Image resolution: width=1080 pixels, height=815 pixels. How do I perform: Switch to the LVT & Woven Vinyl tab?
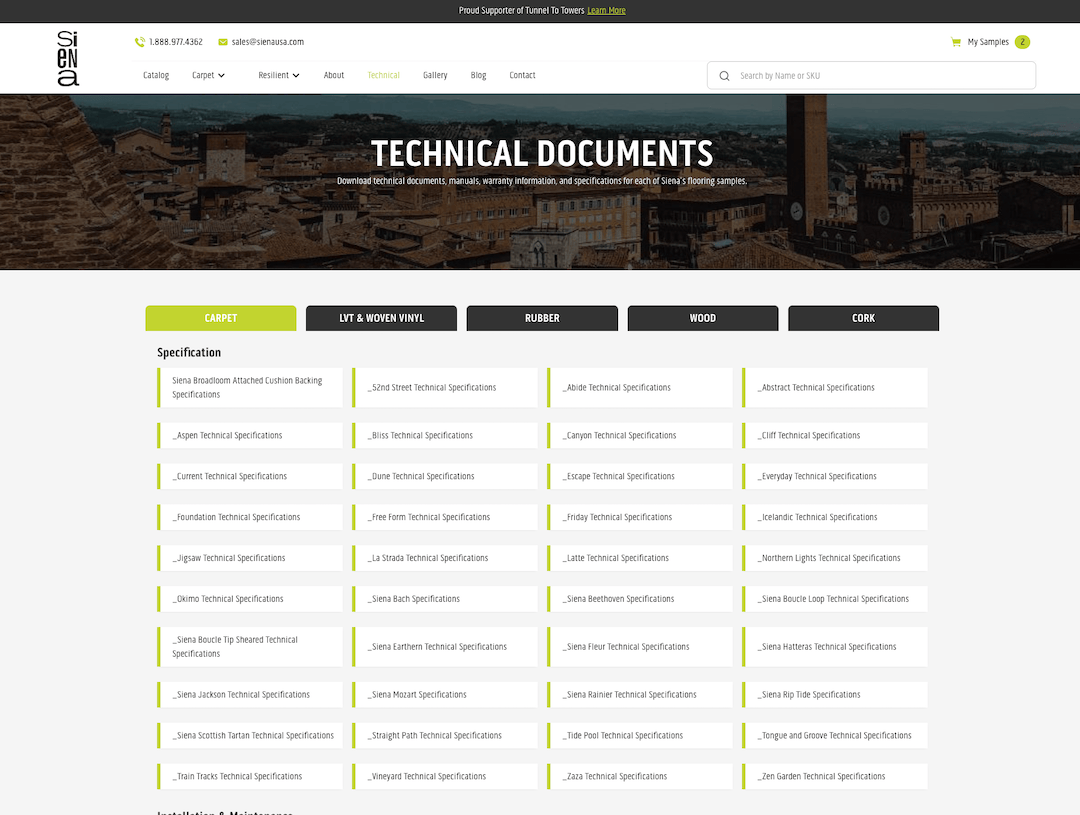coord(382,318)
